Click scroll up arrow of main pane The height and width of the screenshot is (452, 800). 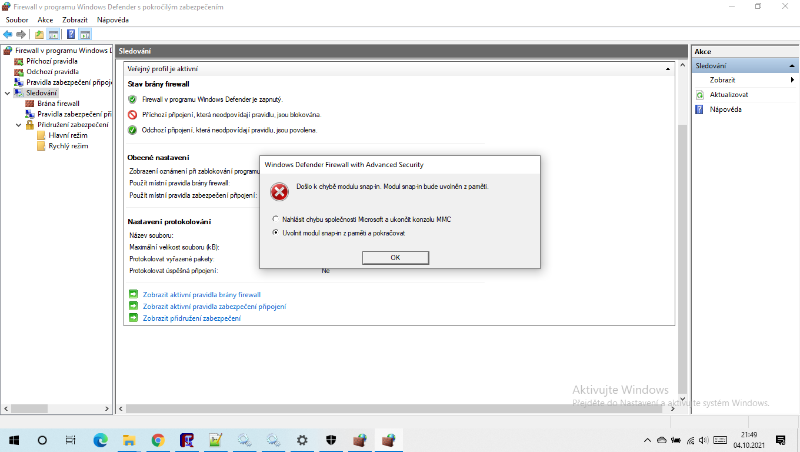tap(682, 65)
